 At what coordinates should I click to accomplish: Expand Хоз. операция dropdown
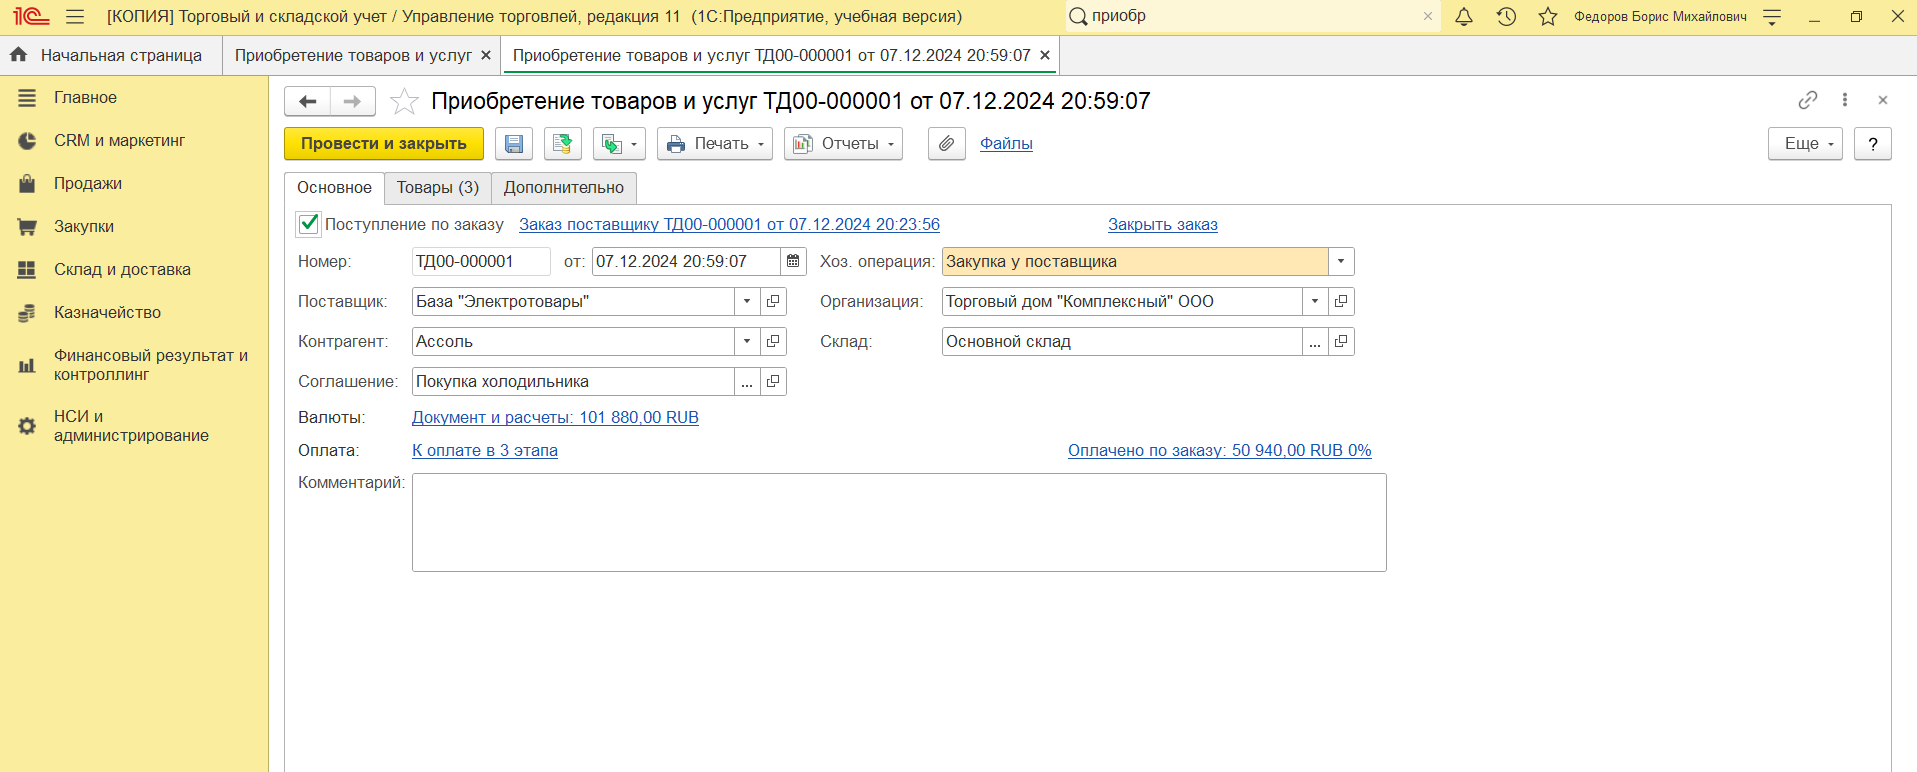pyautogui.click(x=1341, y=262)
